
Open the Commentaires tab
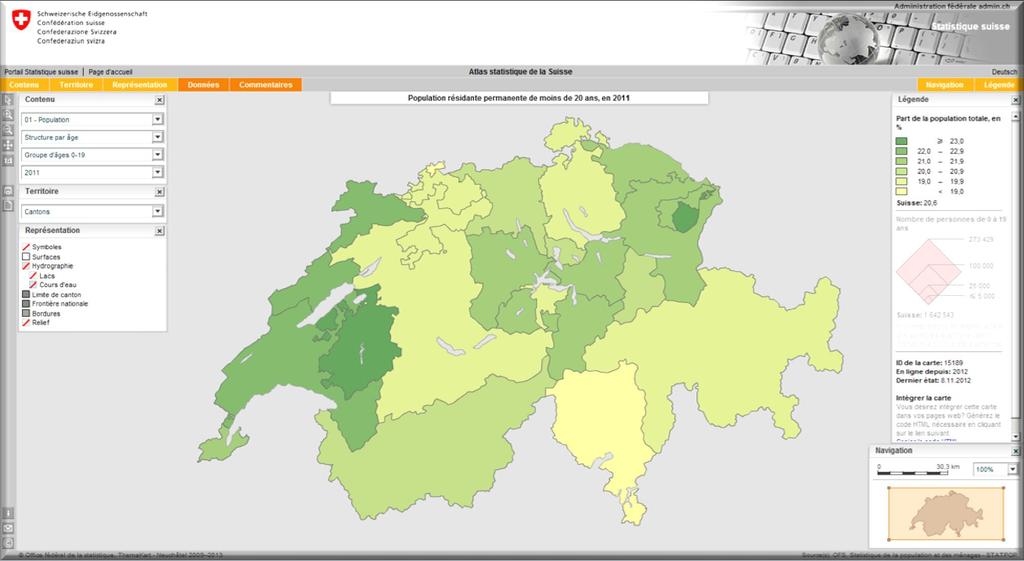pyautogui.click(x=266, y=85)
